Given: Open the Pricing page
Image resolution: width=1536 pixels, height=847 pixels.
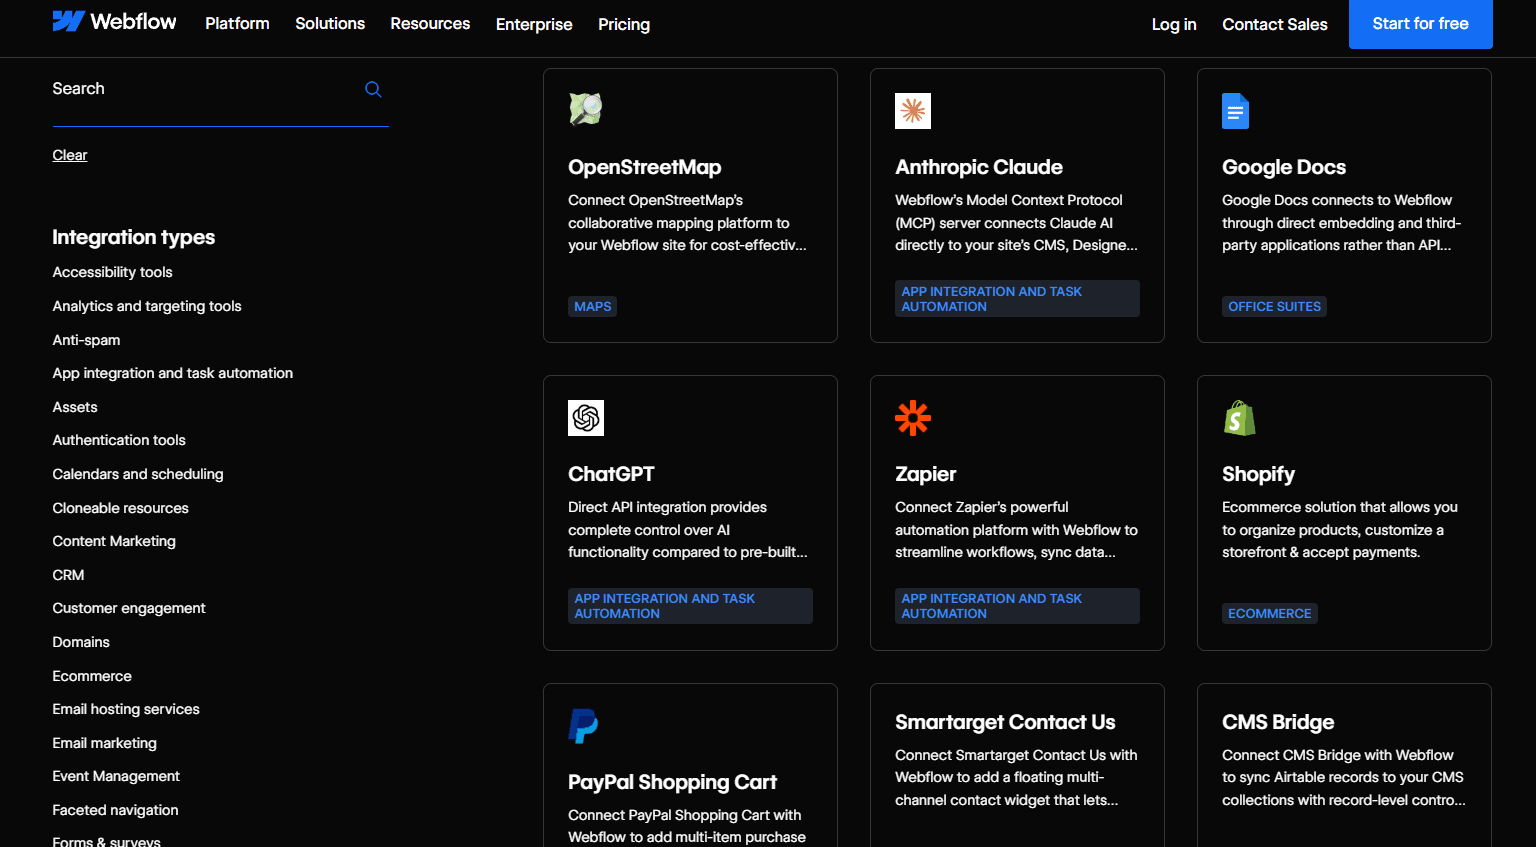Looking at the screenshot, I should coord(624,24).
